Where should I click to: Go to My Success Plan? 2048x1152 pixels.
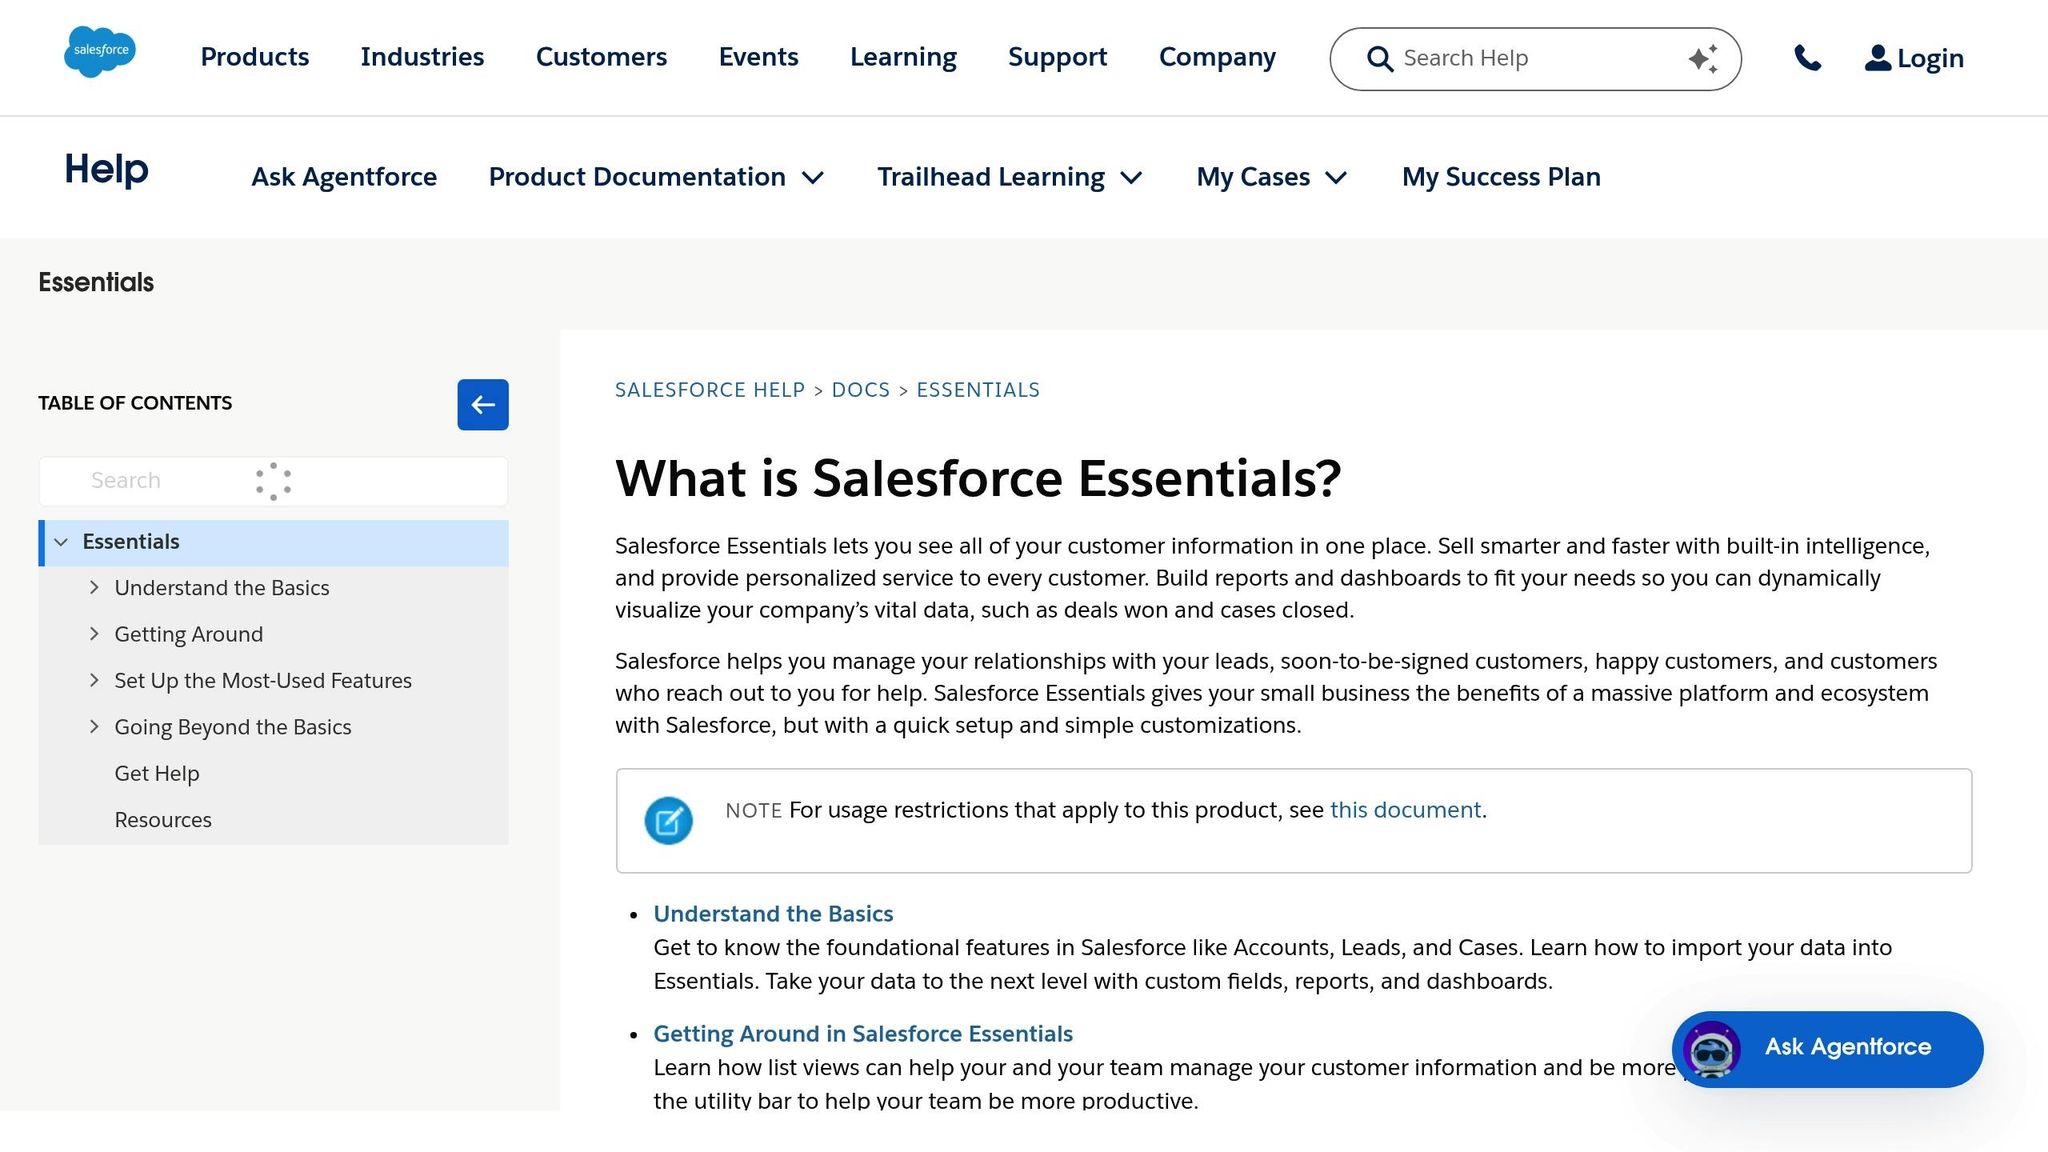1501,177
